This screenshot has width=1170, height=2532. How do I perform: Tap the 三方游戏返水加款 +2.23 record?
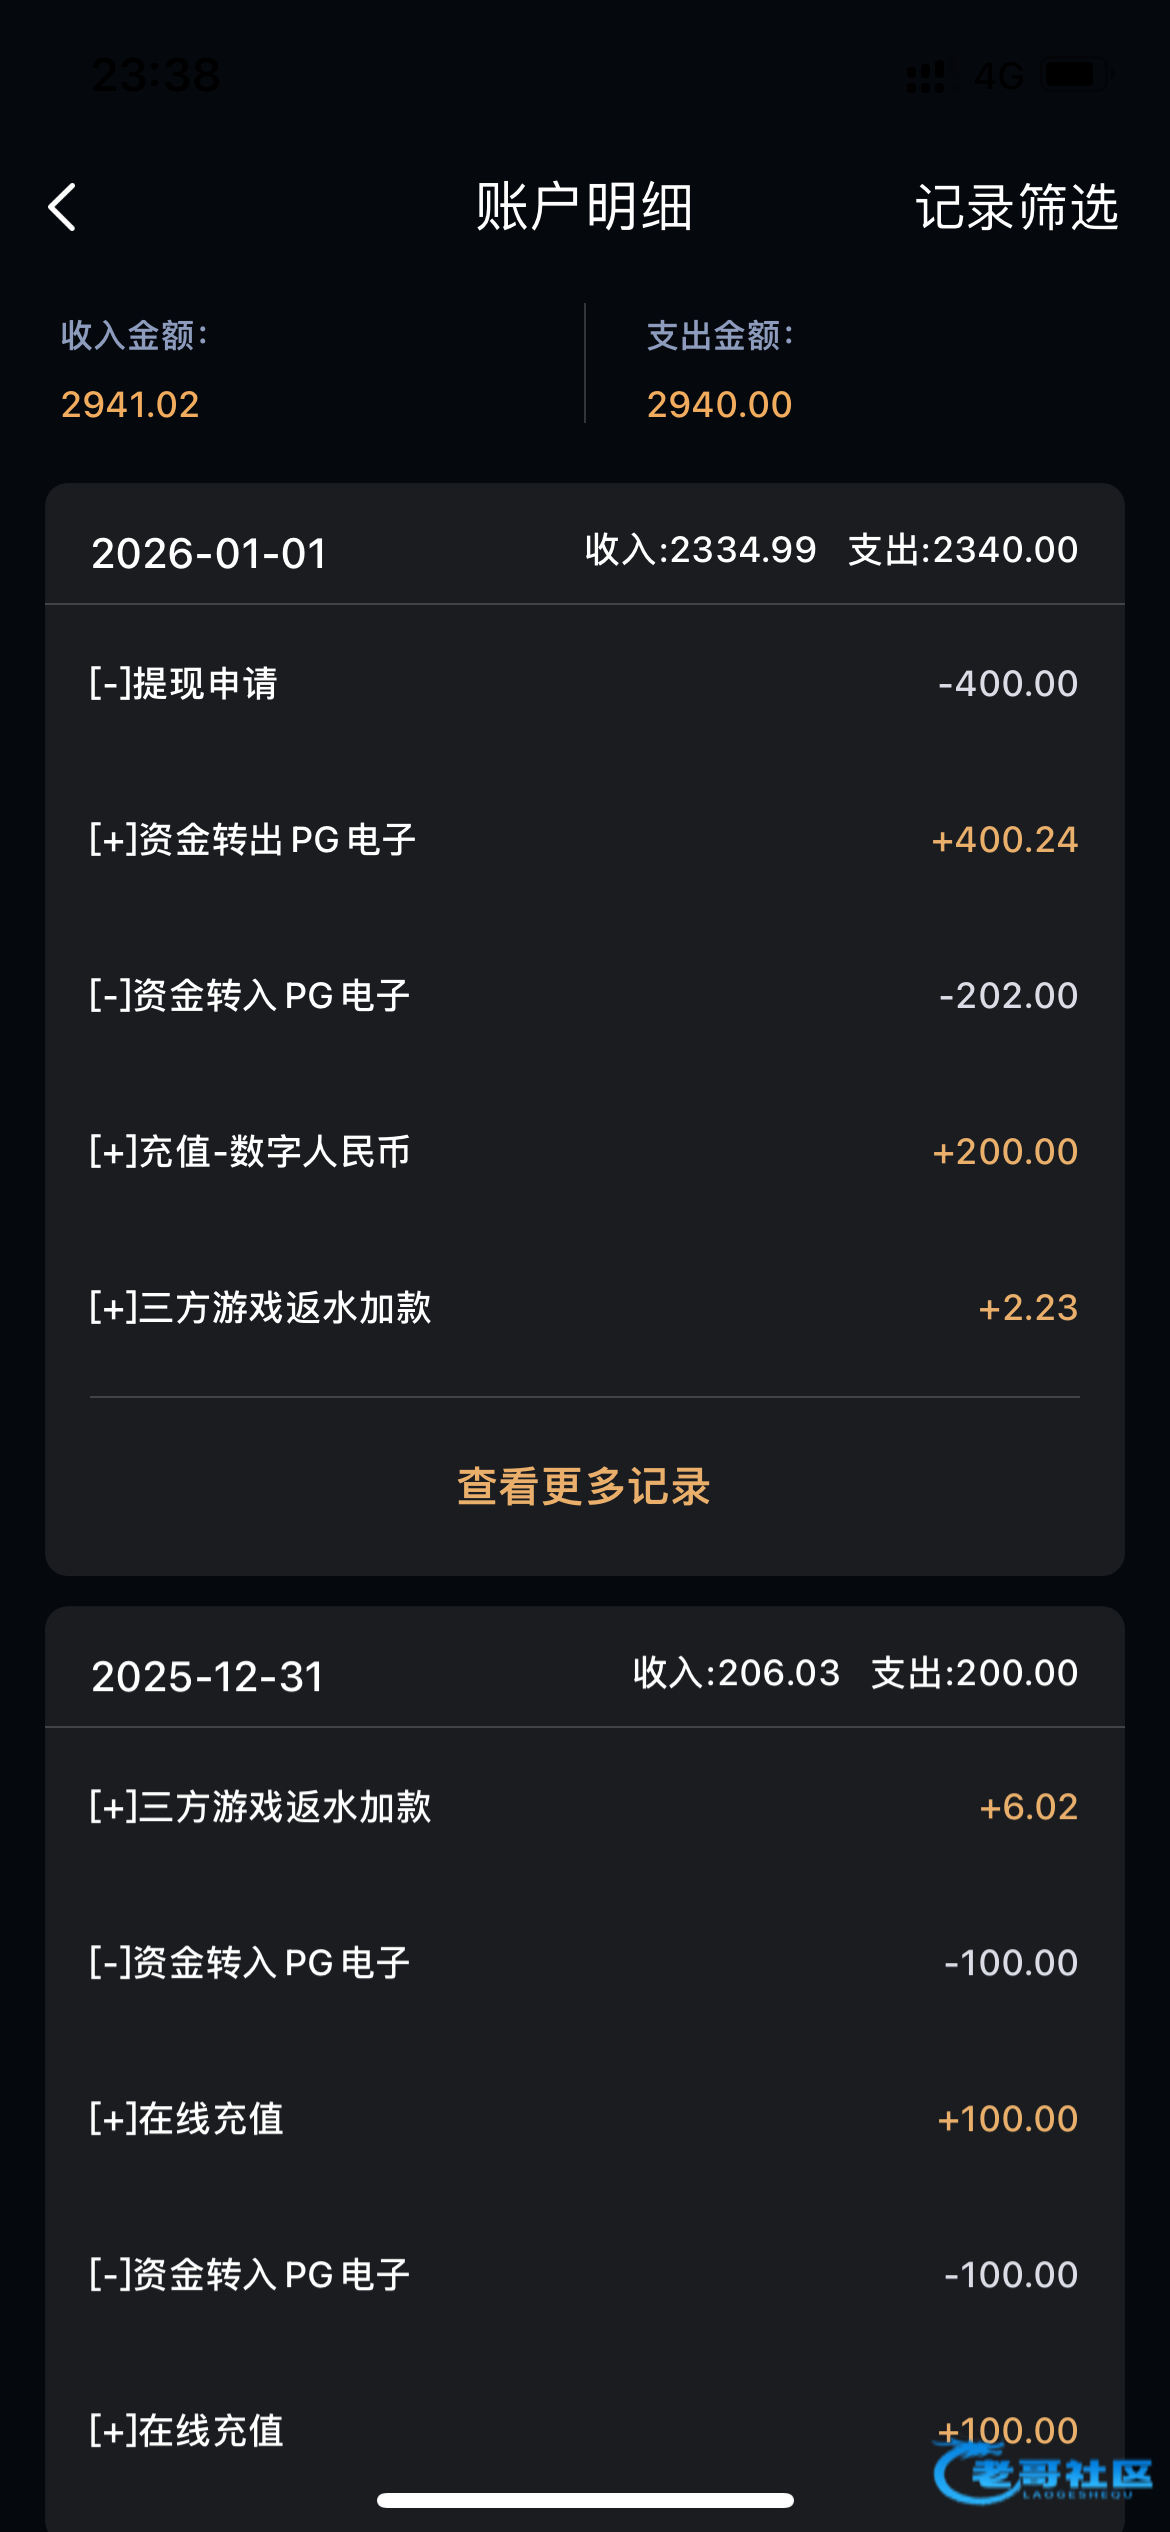tap(584, 1307)
